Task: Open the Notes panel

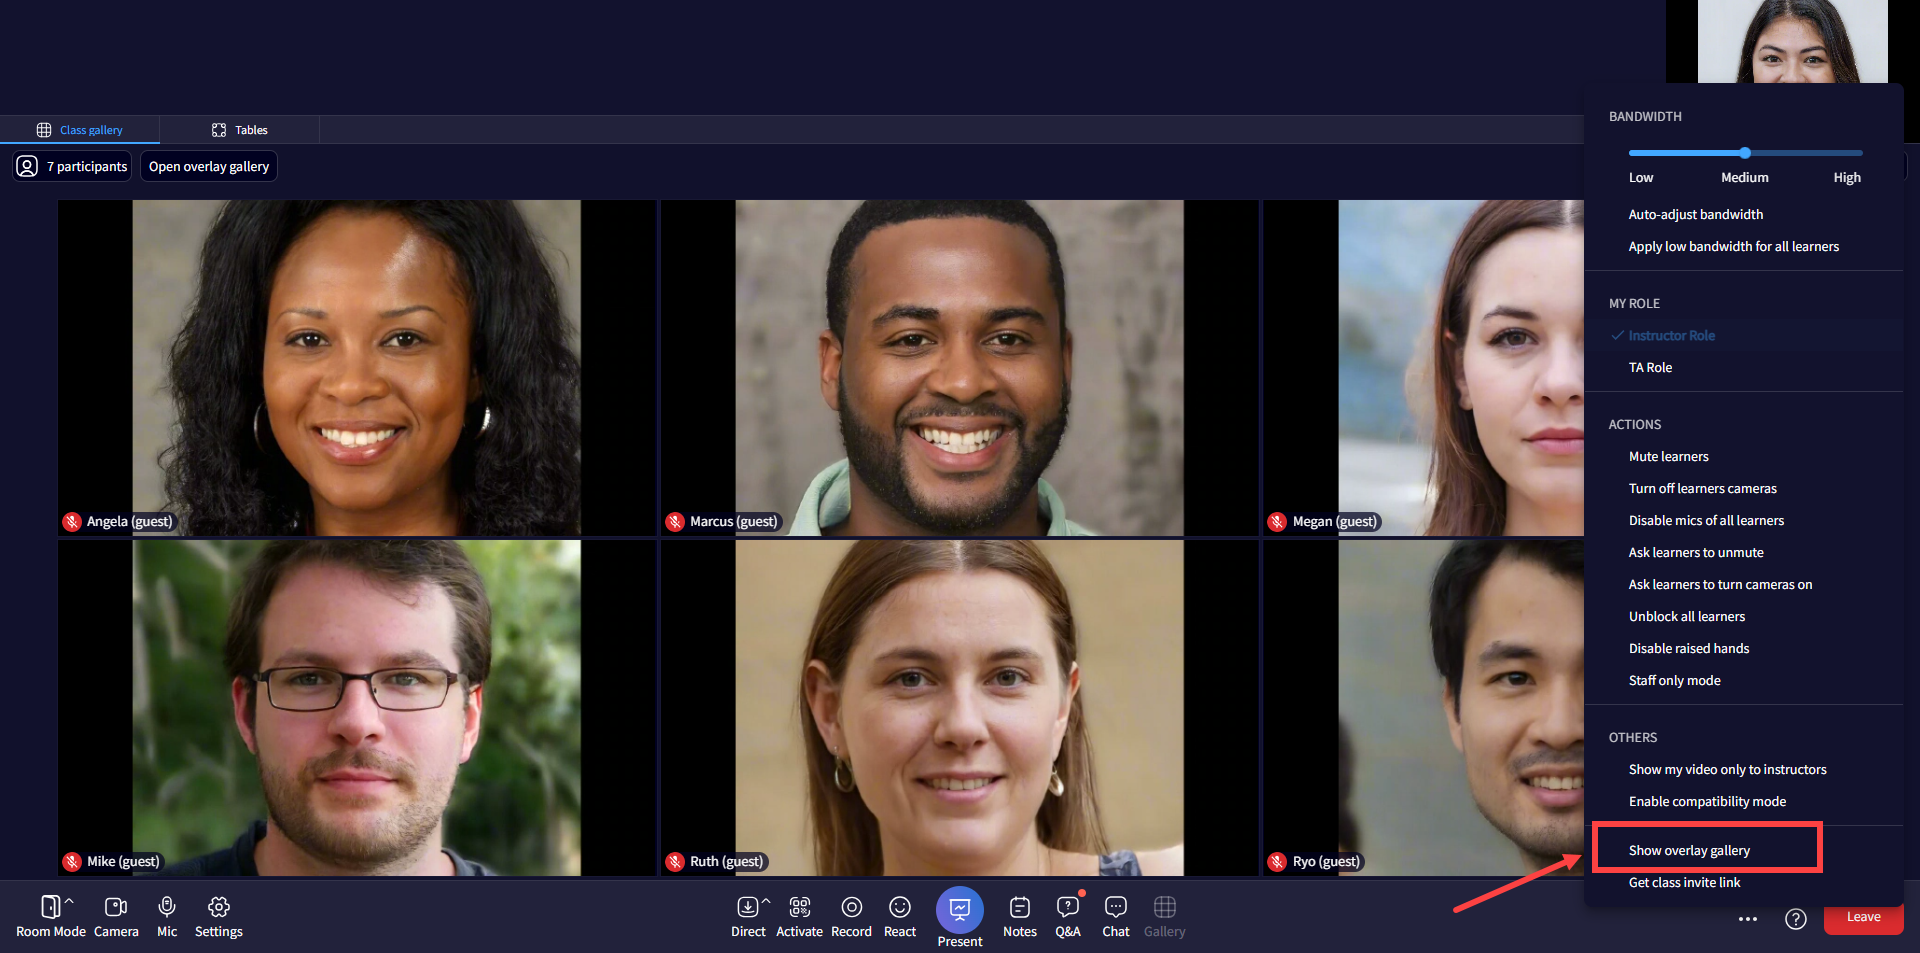Action: [x=1020, y=916]
